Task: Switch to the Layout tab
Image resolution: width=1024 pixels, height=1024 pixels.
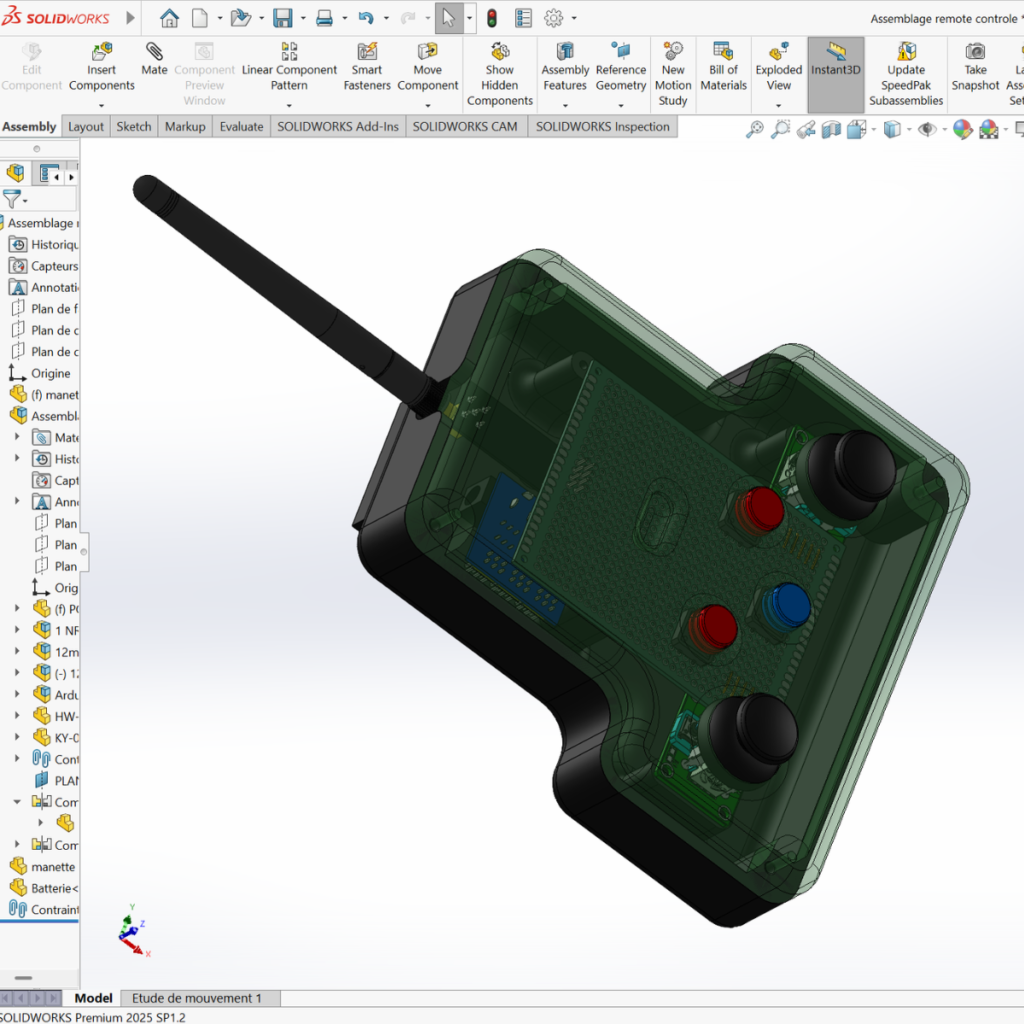Action: click(86, 127)
